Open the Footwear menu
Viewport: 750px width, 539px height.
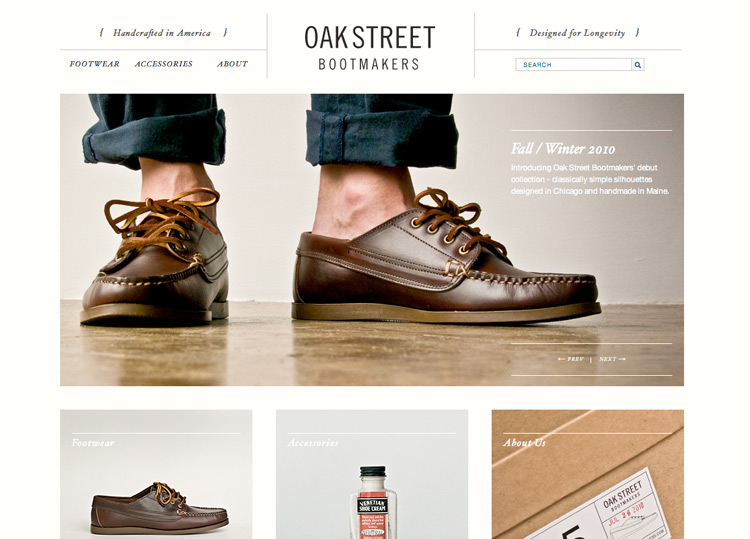coord(94,64)
